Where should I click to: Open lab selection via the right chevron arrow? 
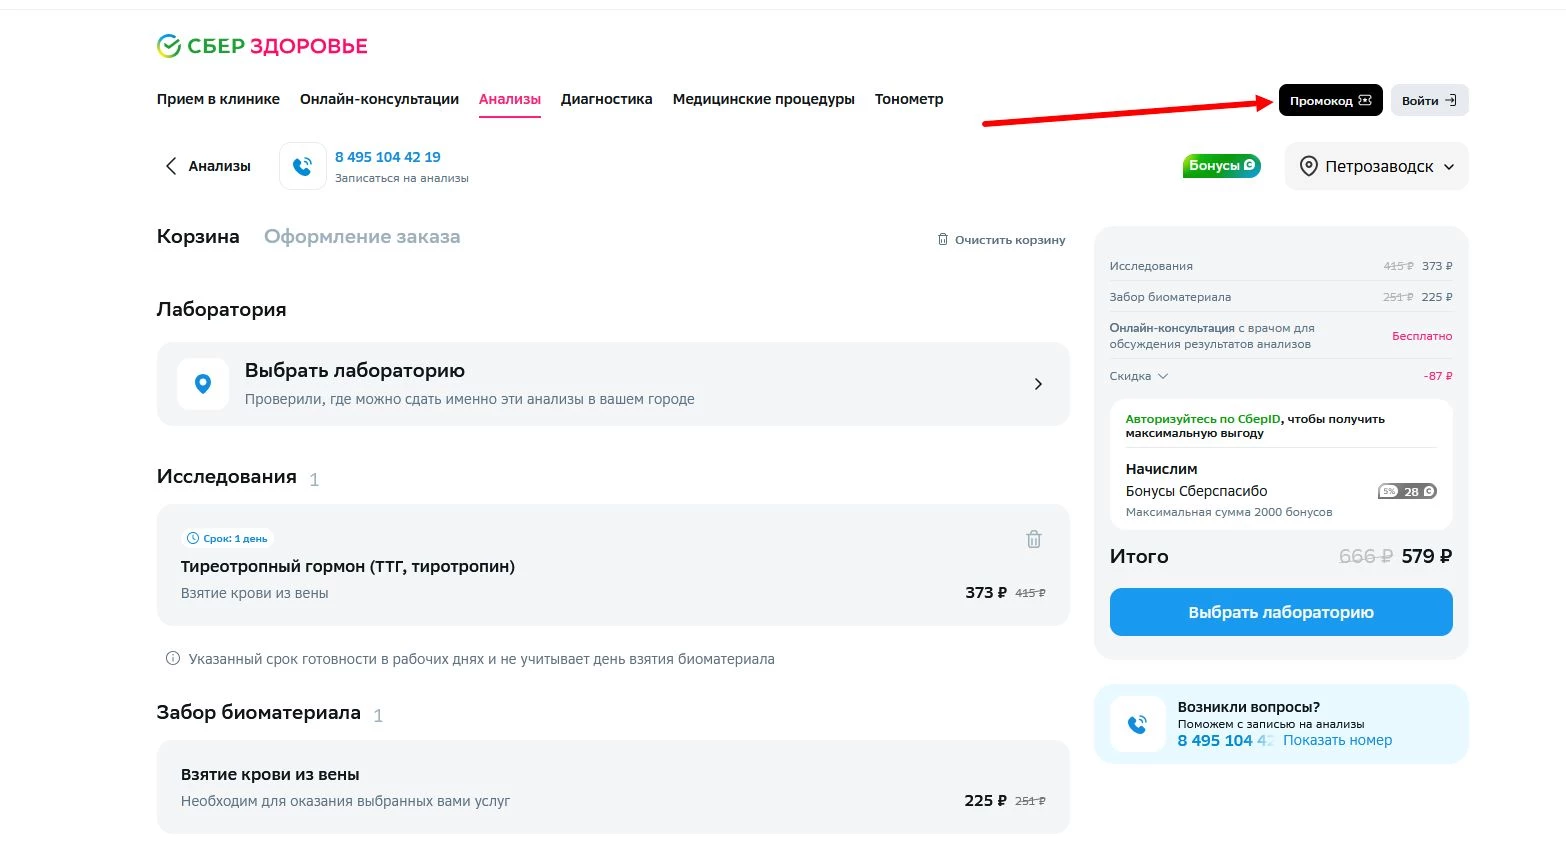click(x=1038, y=384)
